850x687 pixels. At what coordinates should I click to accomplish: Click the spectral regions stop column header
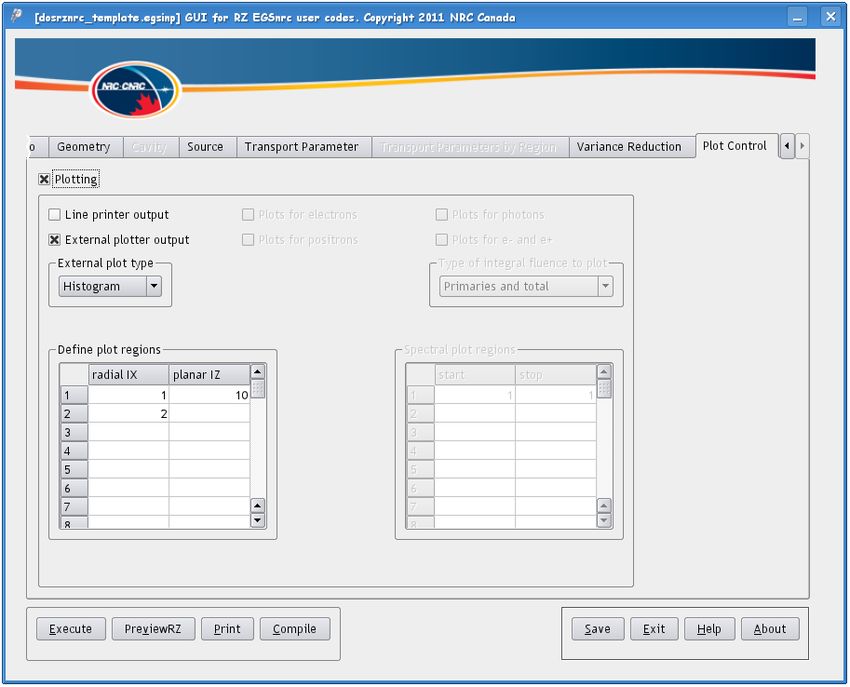(x=556, y=375)
